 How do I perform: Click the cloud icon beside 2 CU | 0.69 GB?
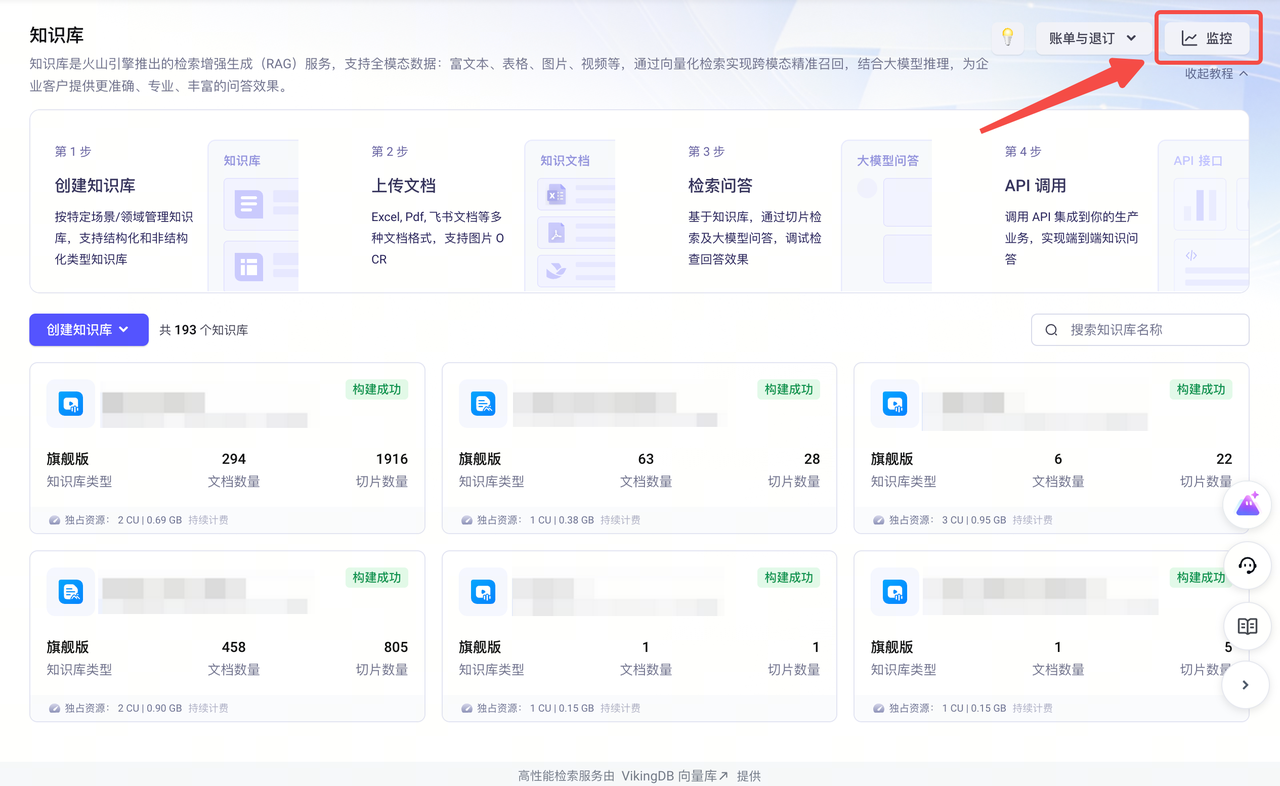click(55, 520)
